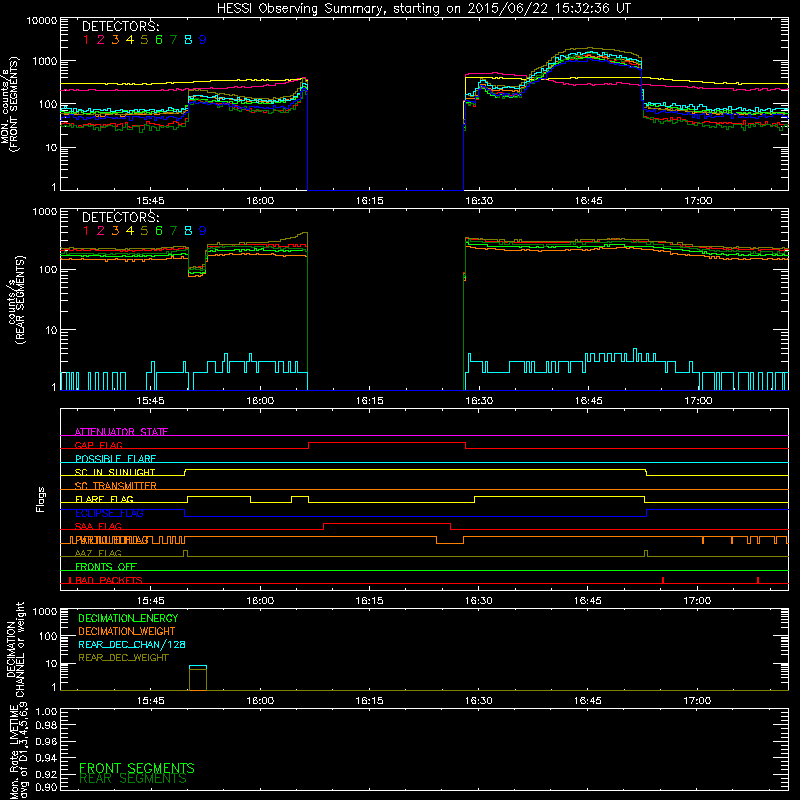Click 16:00 tick under rear segments plot

pos(260,401)
